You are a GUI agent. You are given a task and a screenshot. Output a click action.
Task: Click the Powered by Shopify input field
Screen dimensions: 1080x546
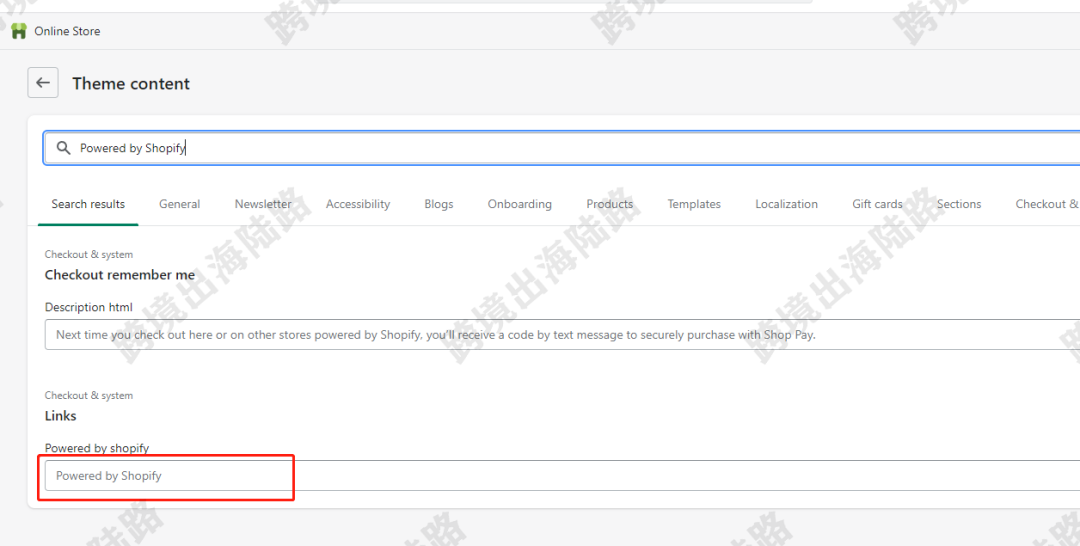pos(562,476)
